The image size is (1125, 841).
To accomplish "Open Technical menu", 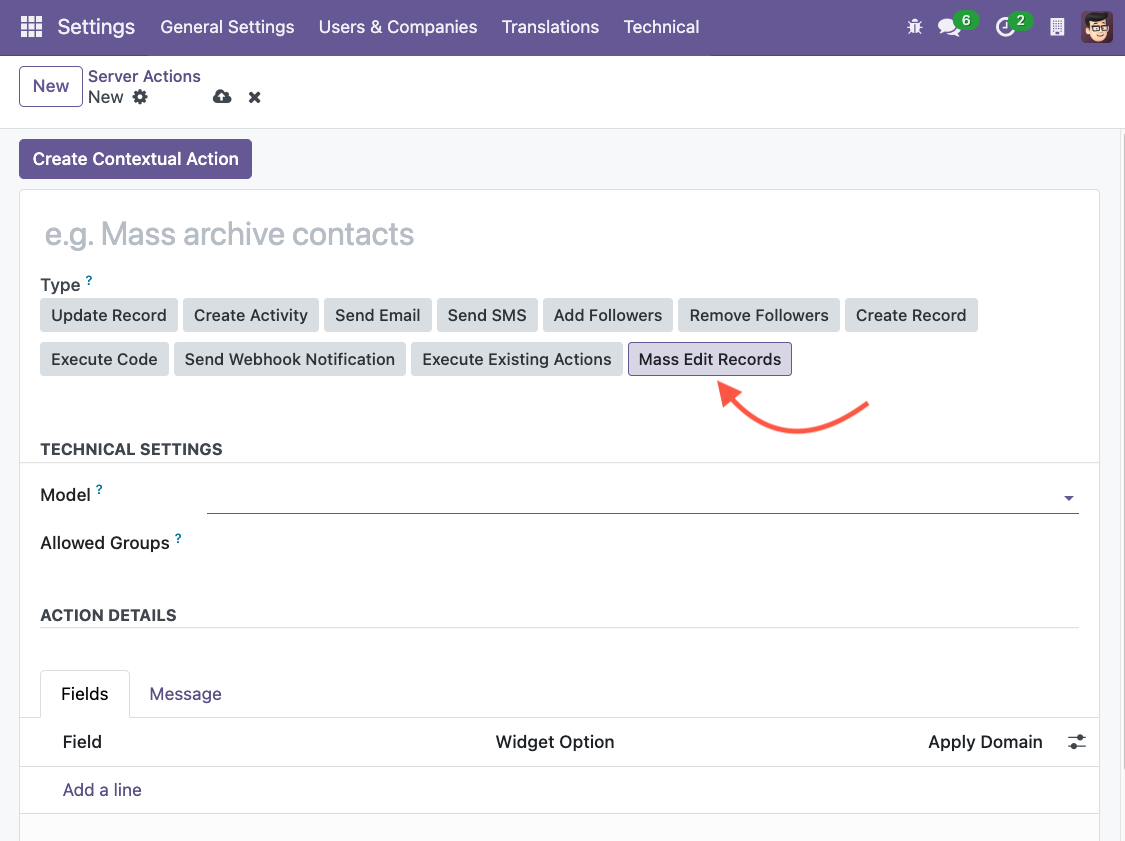I will 662,27.
